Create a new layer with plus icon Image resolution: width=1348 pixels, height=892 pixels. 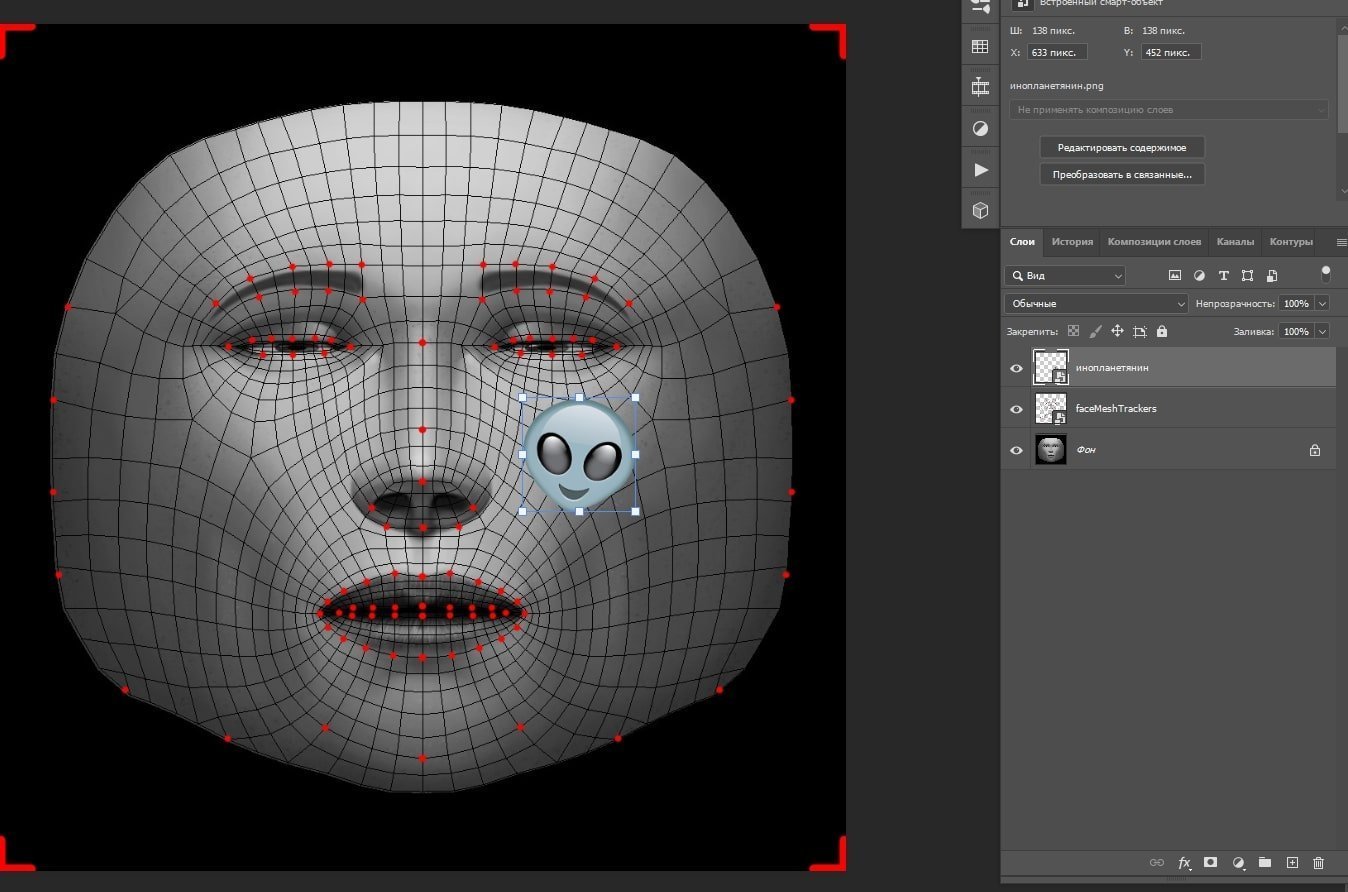point(1292,862)
